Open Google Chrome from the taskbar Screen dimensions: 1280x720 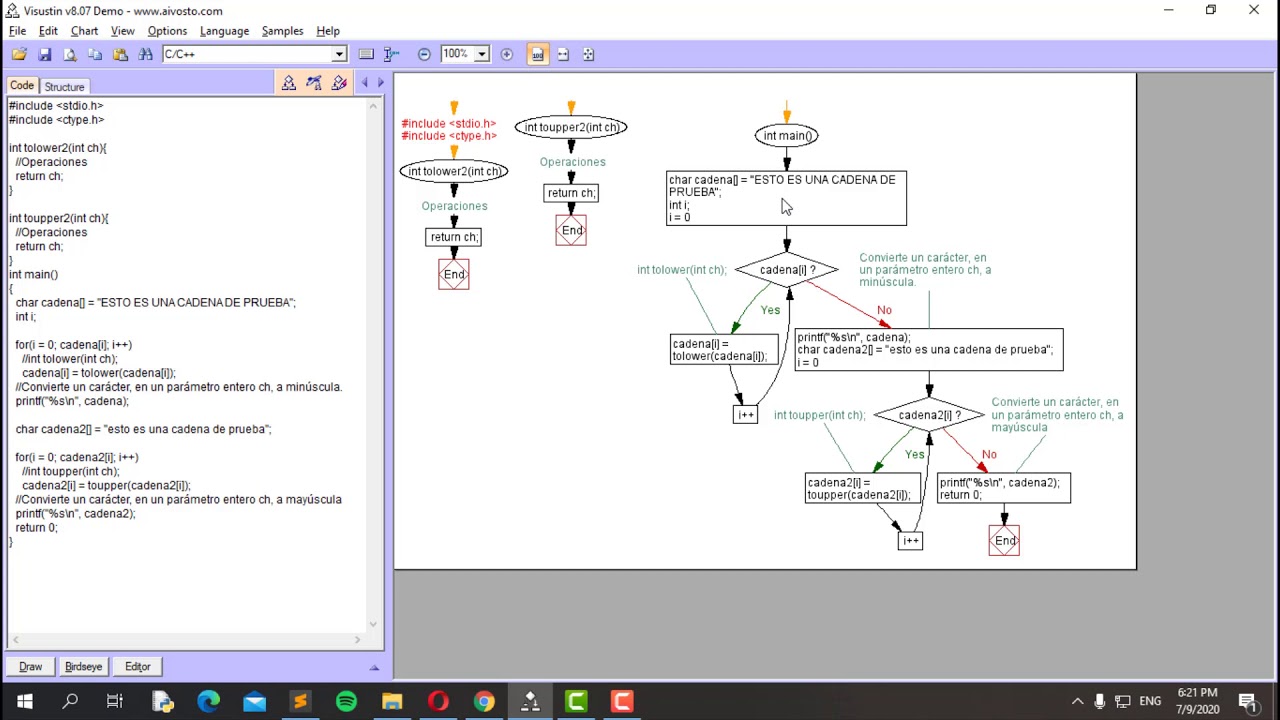pyautogui.click(x=484, y=701)
